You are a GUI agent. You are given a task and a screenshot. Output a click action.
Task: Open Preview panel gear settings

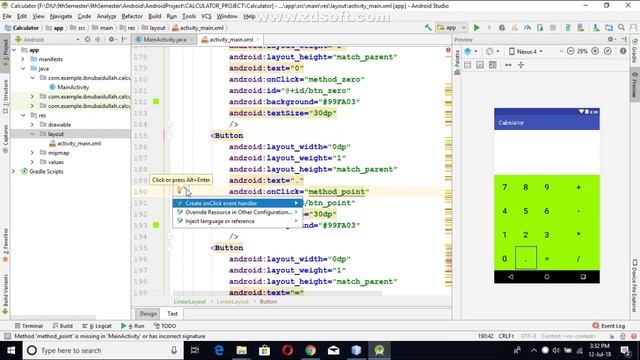tap(611, 40)
